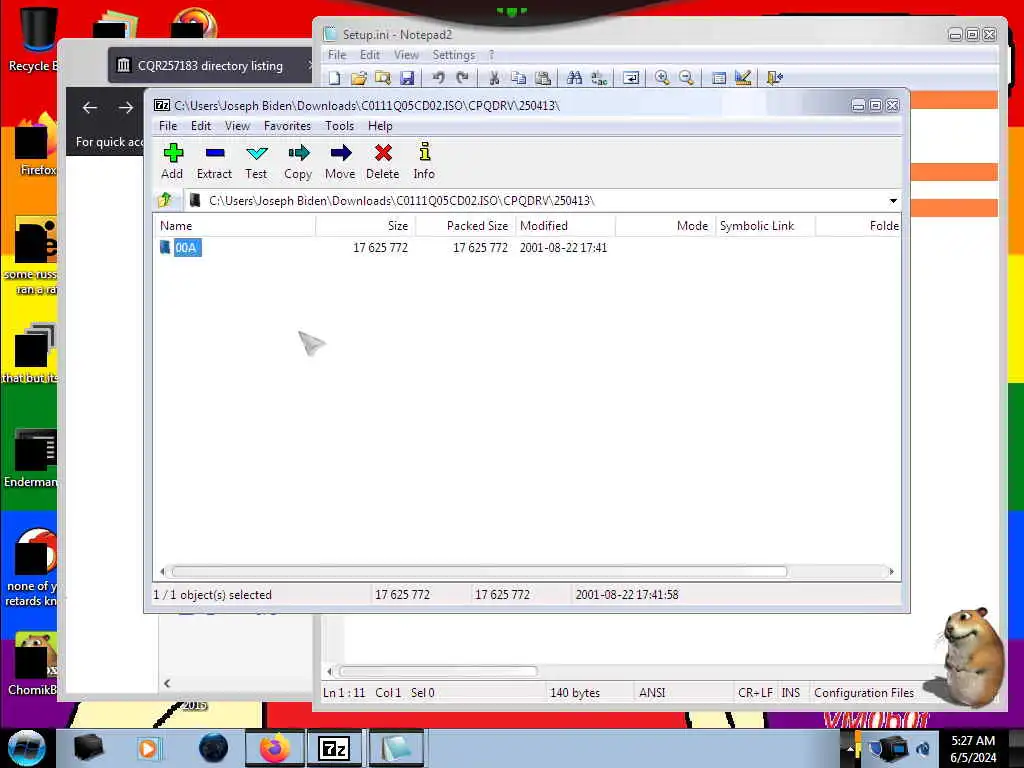Click the Zoom In magnifier in Notepad2

(x=662, y=78)
